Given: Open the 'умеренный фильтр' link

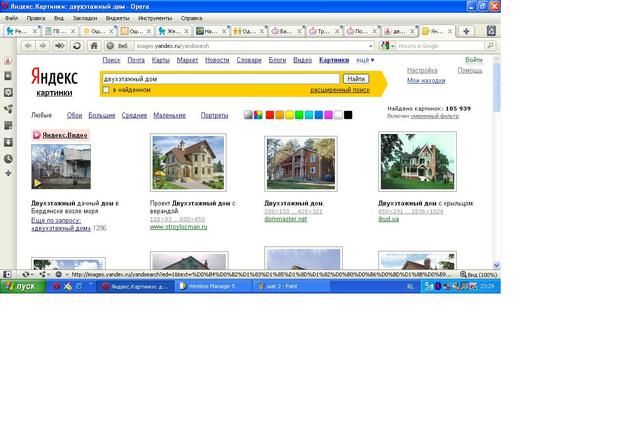Looking at the screenshot, I should [x=434, y=116].
